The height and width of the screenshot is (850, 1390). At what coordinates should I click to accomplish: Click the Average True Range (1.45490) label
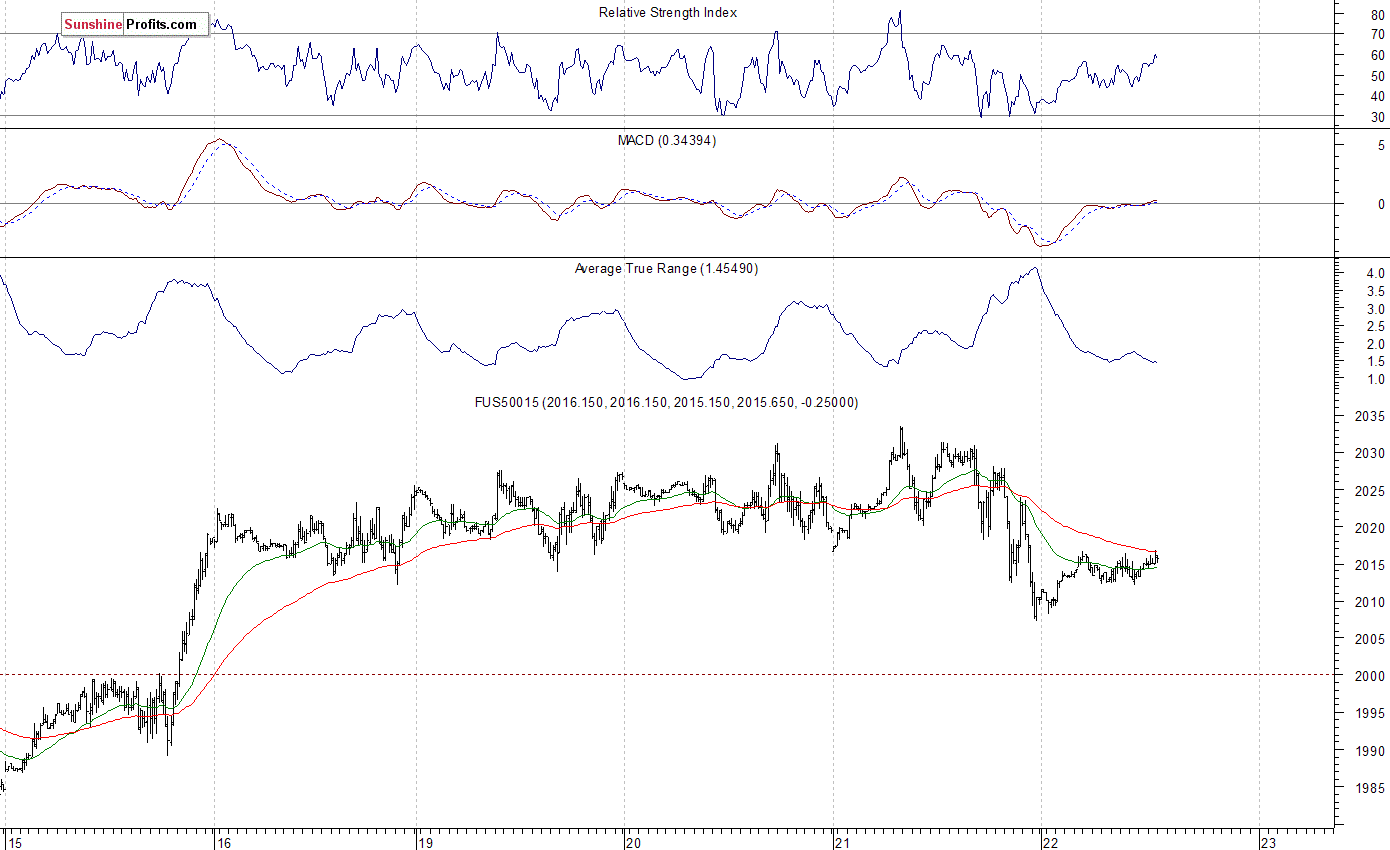click(666, 269)
